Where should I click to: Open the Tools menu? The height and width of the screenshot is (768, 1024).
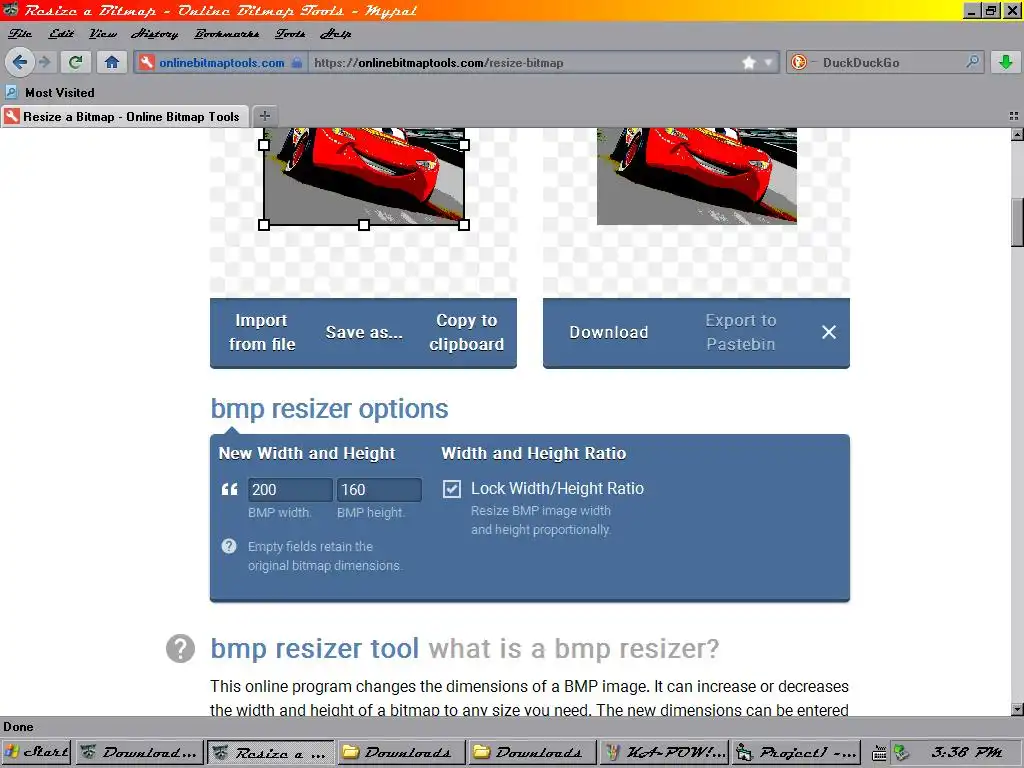[x=290, y=33]
